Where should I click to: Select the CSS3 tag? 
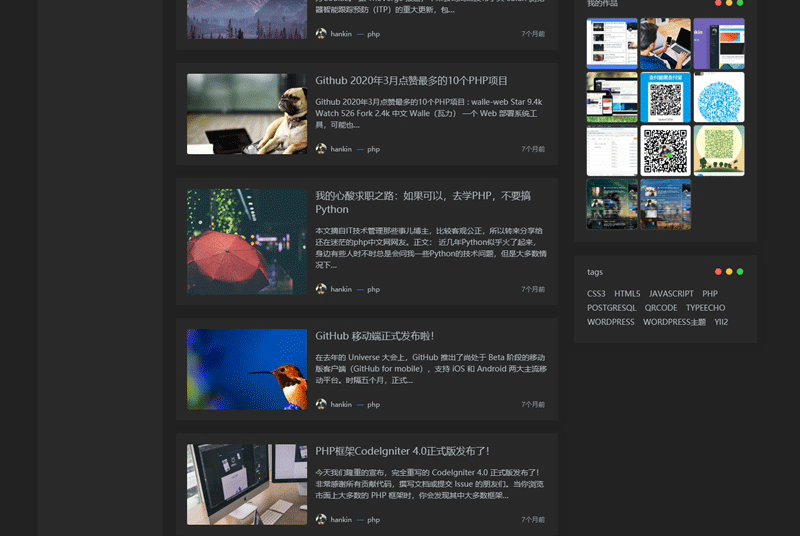(596, 294)
